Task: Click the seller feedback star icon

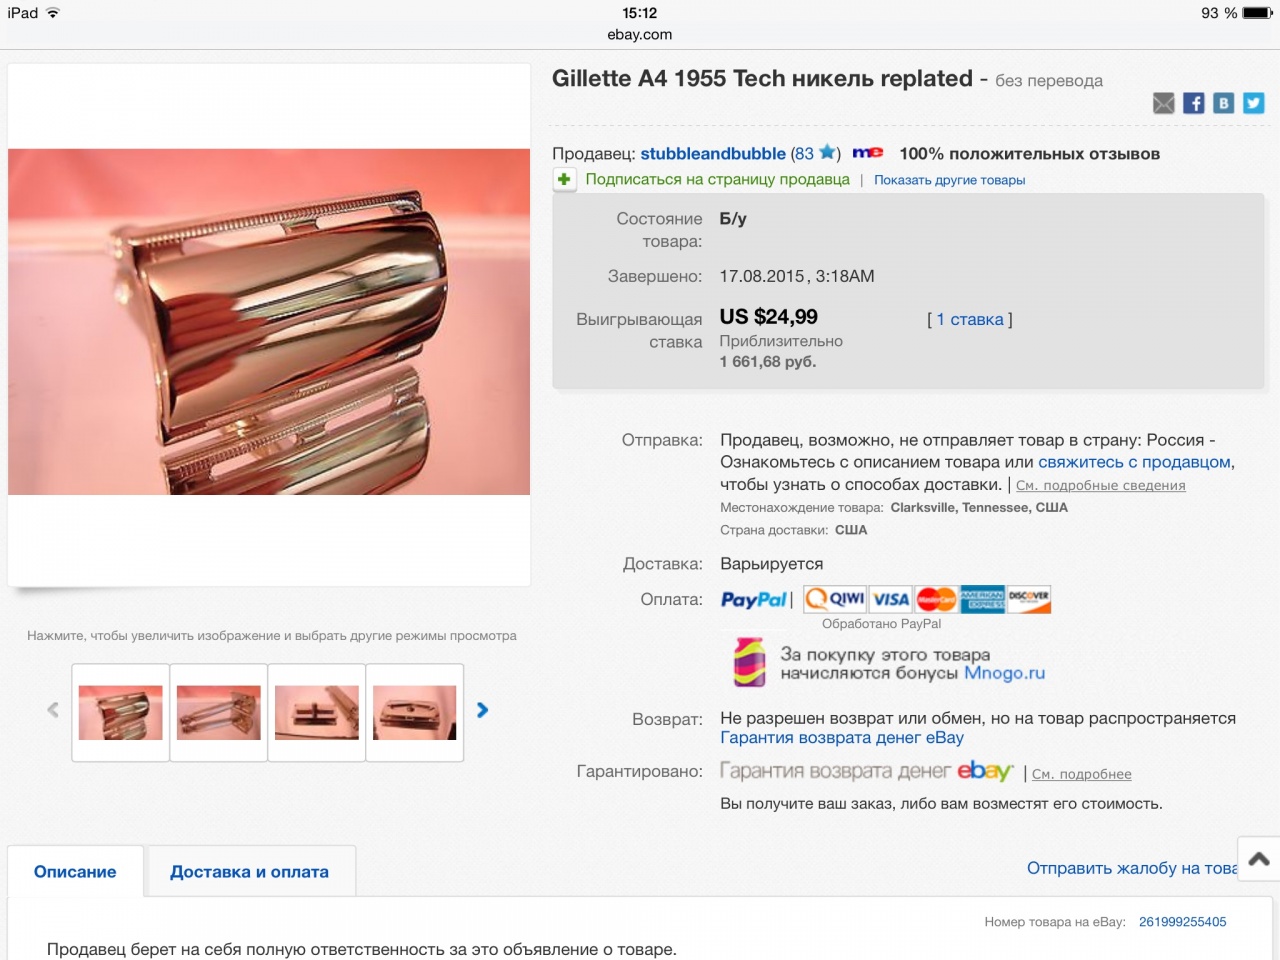Action: click(x=827, y=153)
